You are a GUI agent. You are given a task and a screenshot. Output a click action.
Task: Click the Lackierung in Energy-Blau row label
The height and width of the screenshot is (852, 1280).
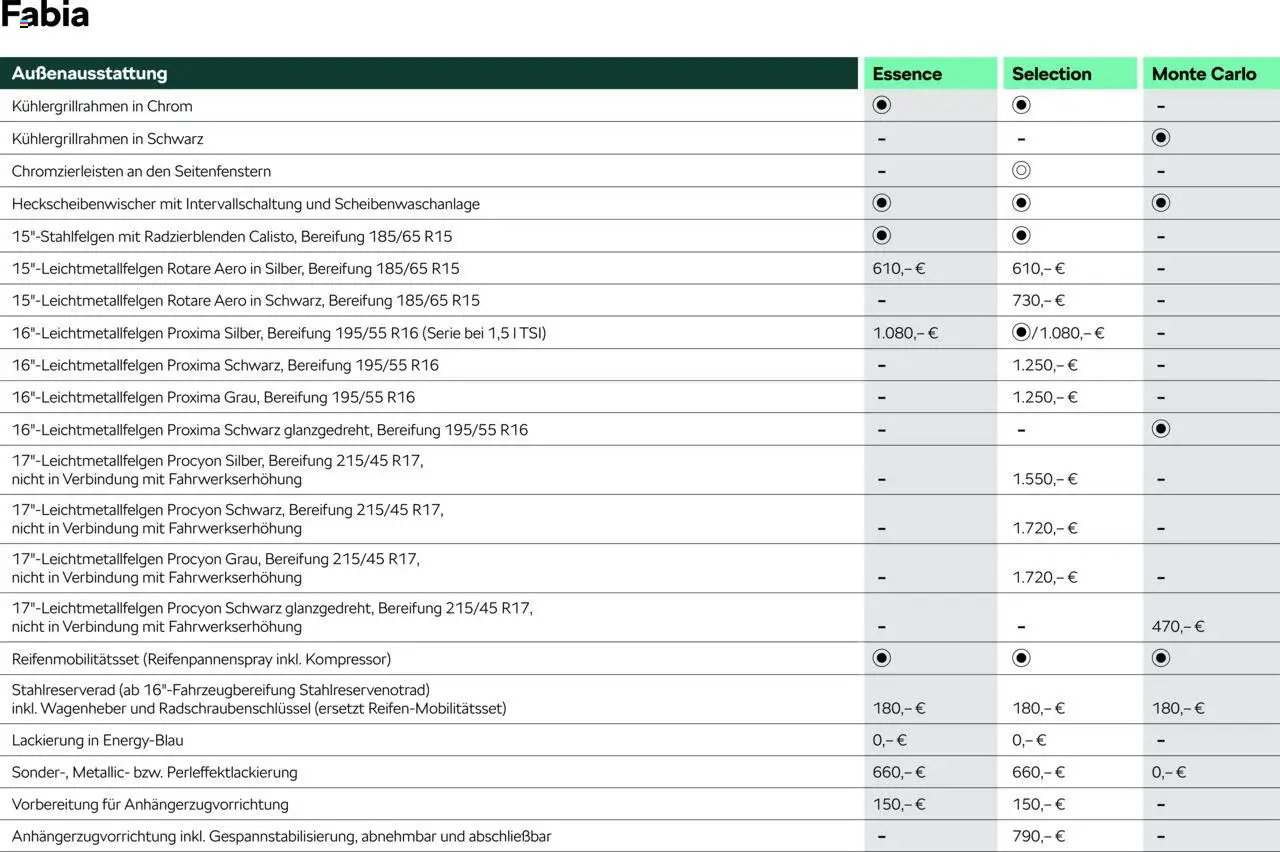tap(98, 740)
